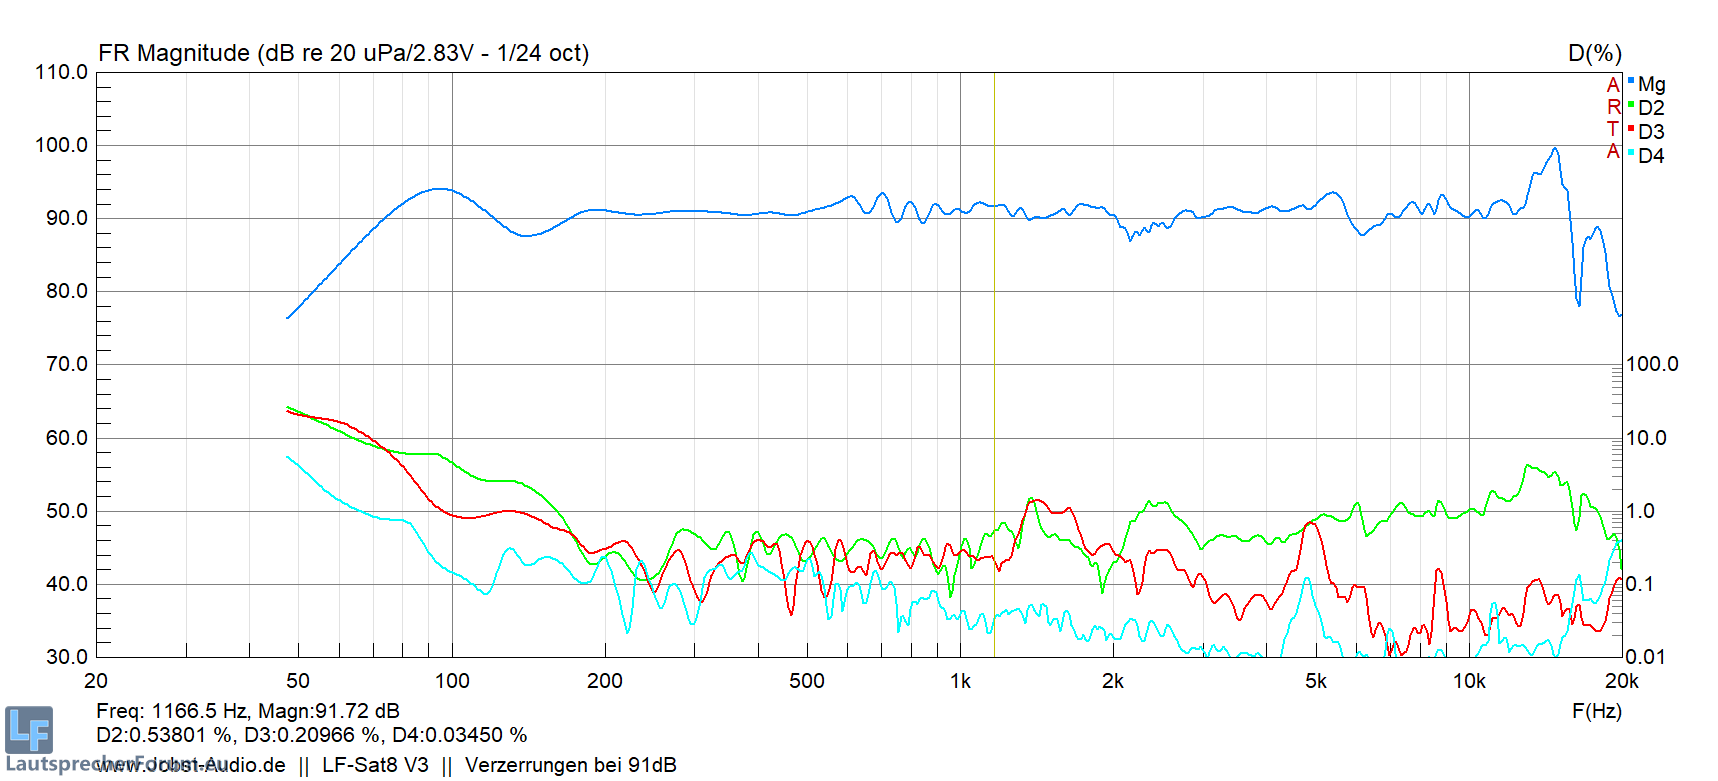Screen dimensions: 1718x781
Task: Select the green D2 legend marker
Action: (x=1631, y=105)
